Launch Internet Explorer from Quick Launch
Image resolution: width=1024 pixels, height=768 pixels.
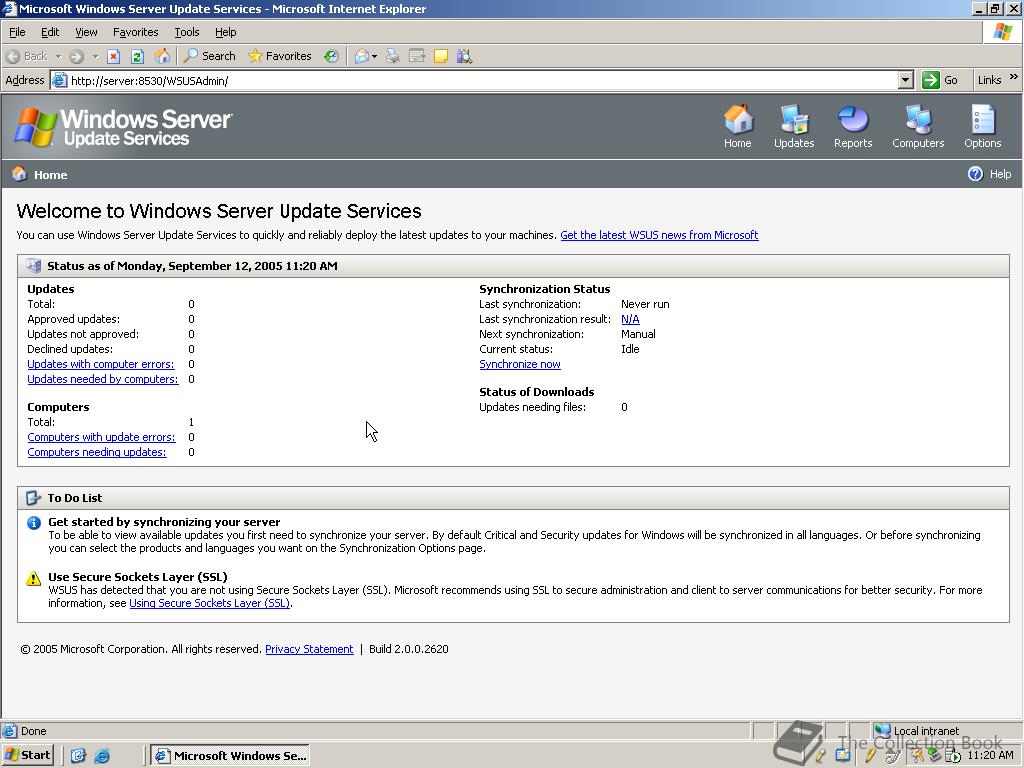click(x=102, y=756)
